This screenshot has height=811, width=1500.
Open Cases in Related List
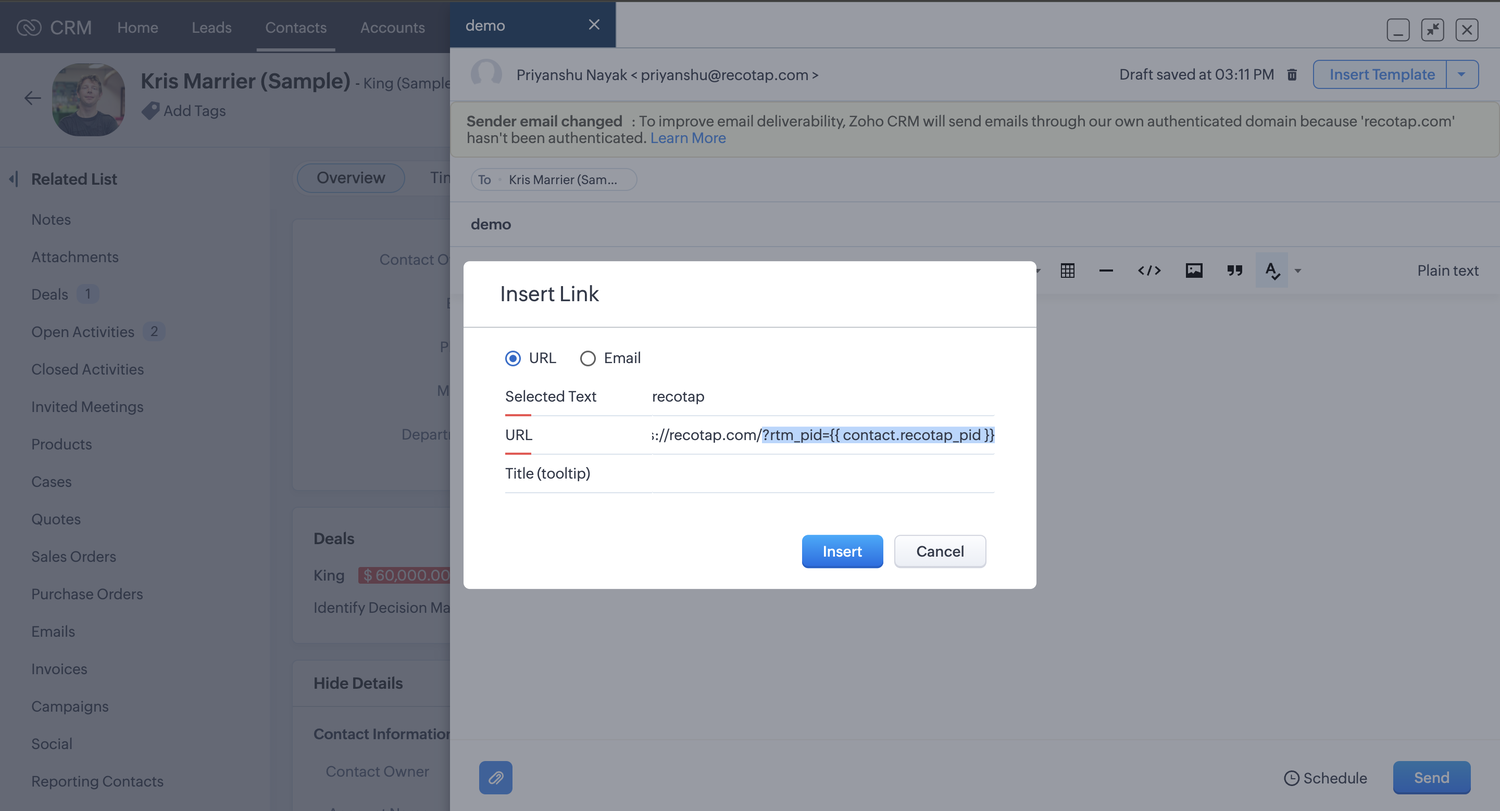pos(51,481)
